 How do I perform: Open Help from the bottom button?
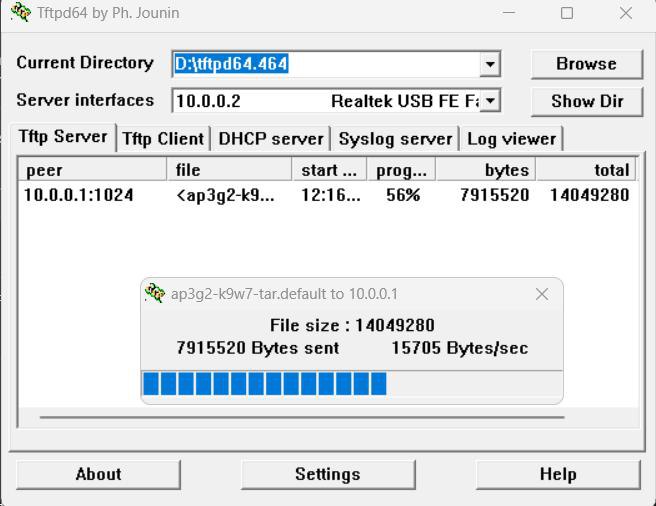coord(557,474)
